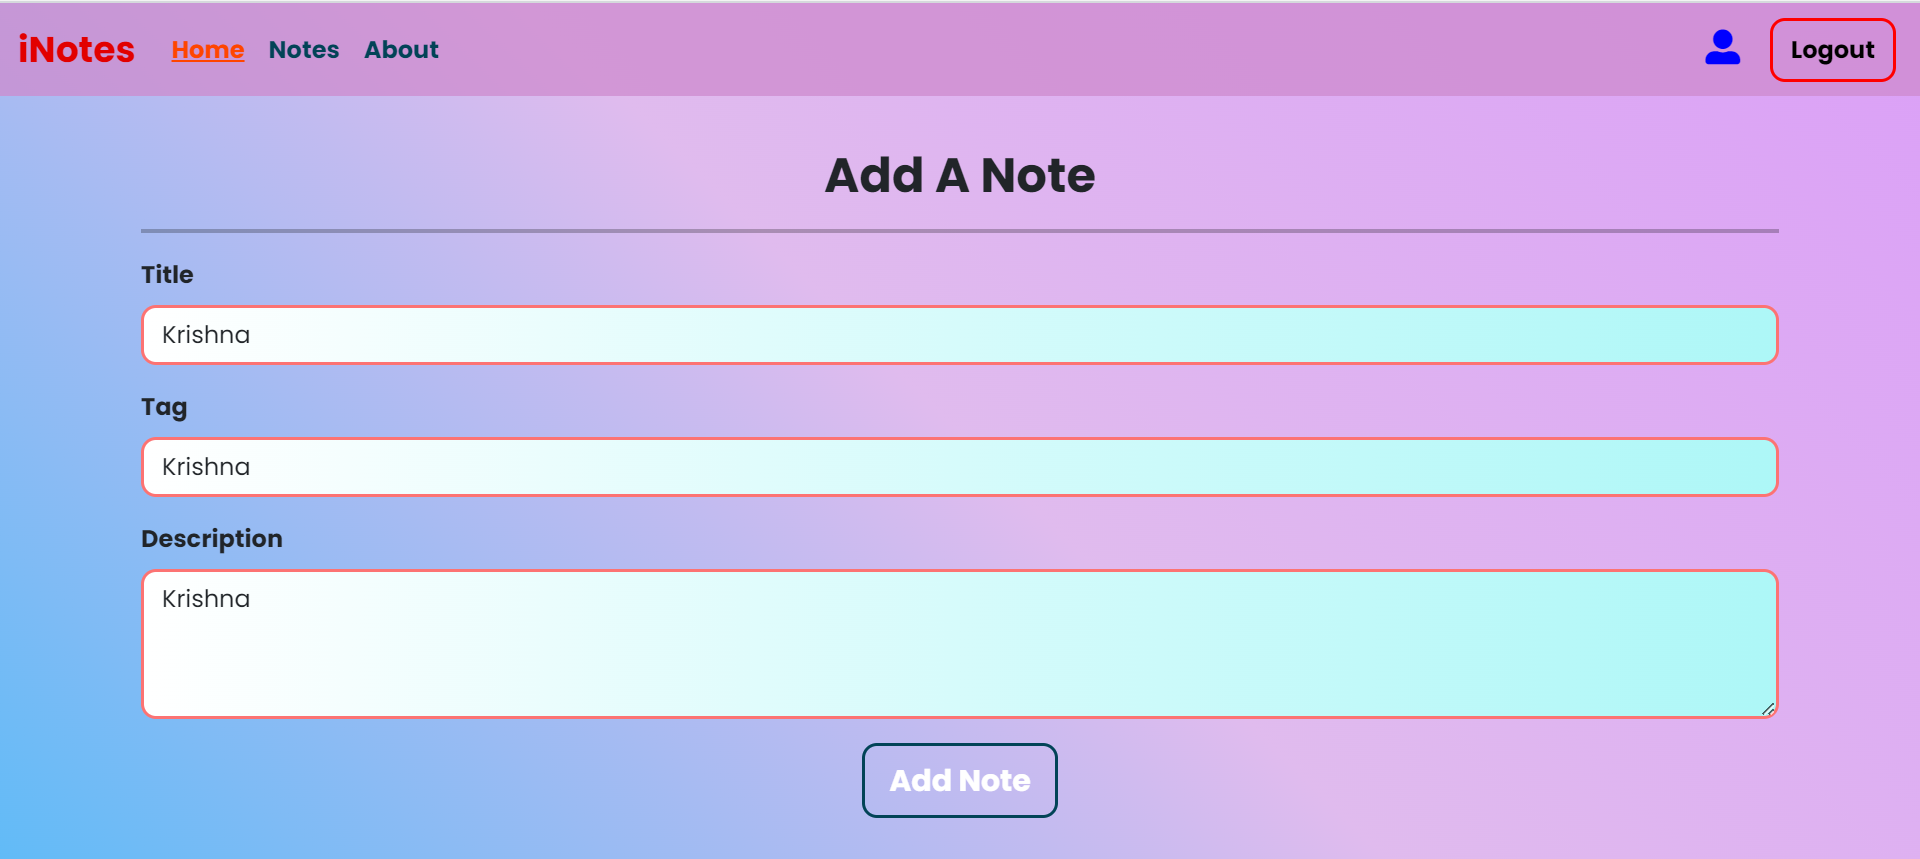Click the text Krishna in Title field
Screen dimensions: 1920x859
point(206,335)
